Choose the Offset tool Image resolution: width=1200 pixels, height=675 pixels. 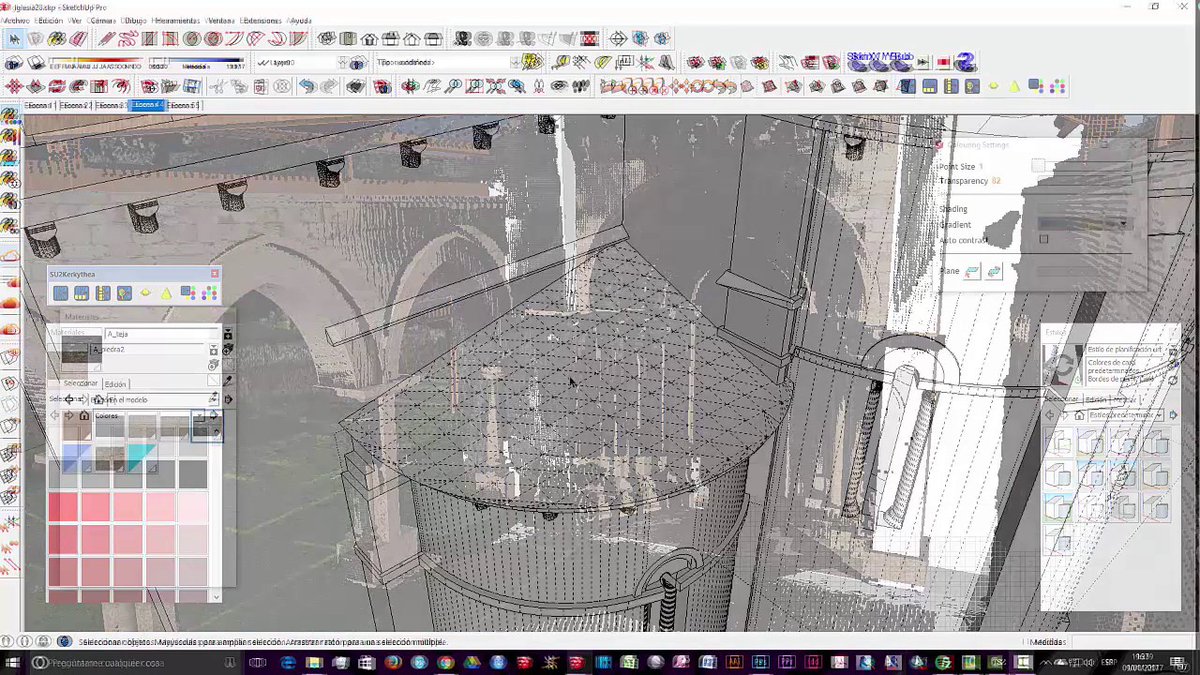(121, 87)
